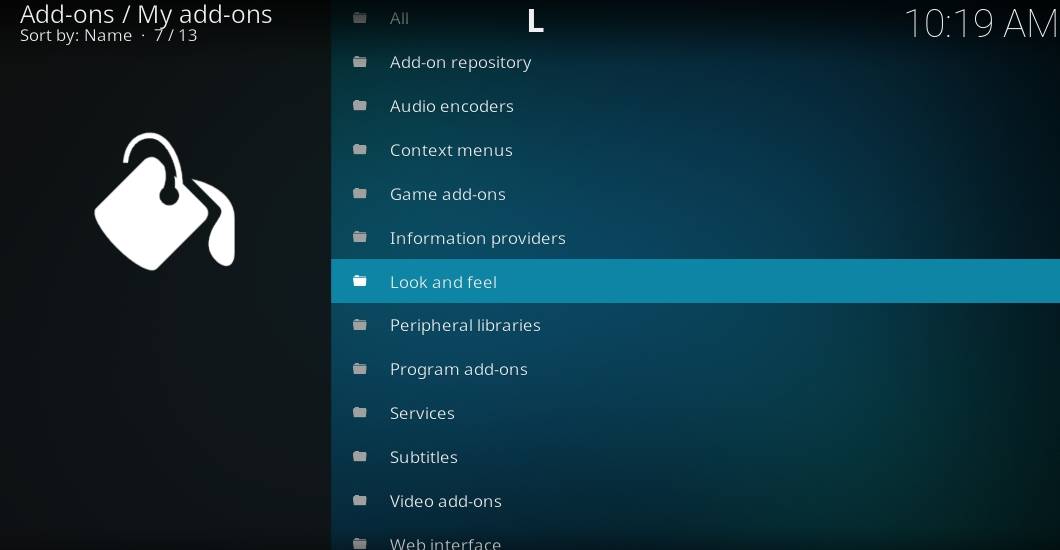Click folder icon next to Peripheral libraries
This screenshot has width=1060, height=550.
point(360,325)
